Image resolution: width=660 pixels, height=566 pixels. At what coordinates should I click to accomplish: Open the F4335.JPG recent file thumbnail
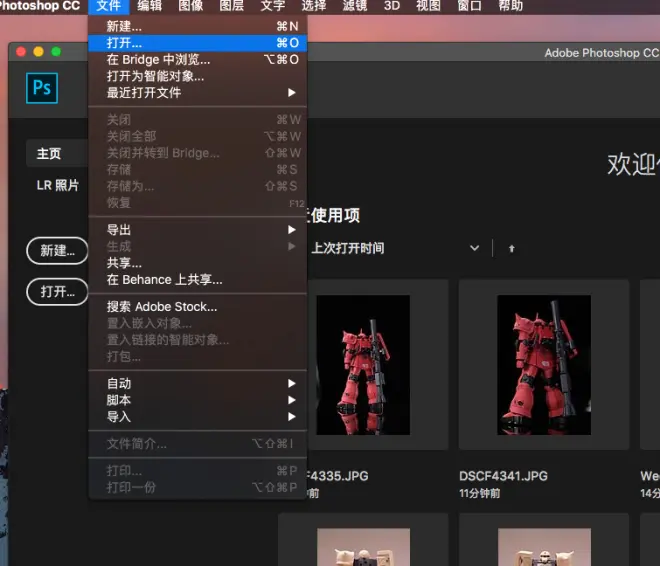[363, 365]
